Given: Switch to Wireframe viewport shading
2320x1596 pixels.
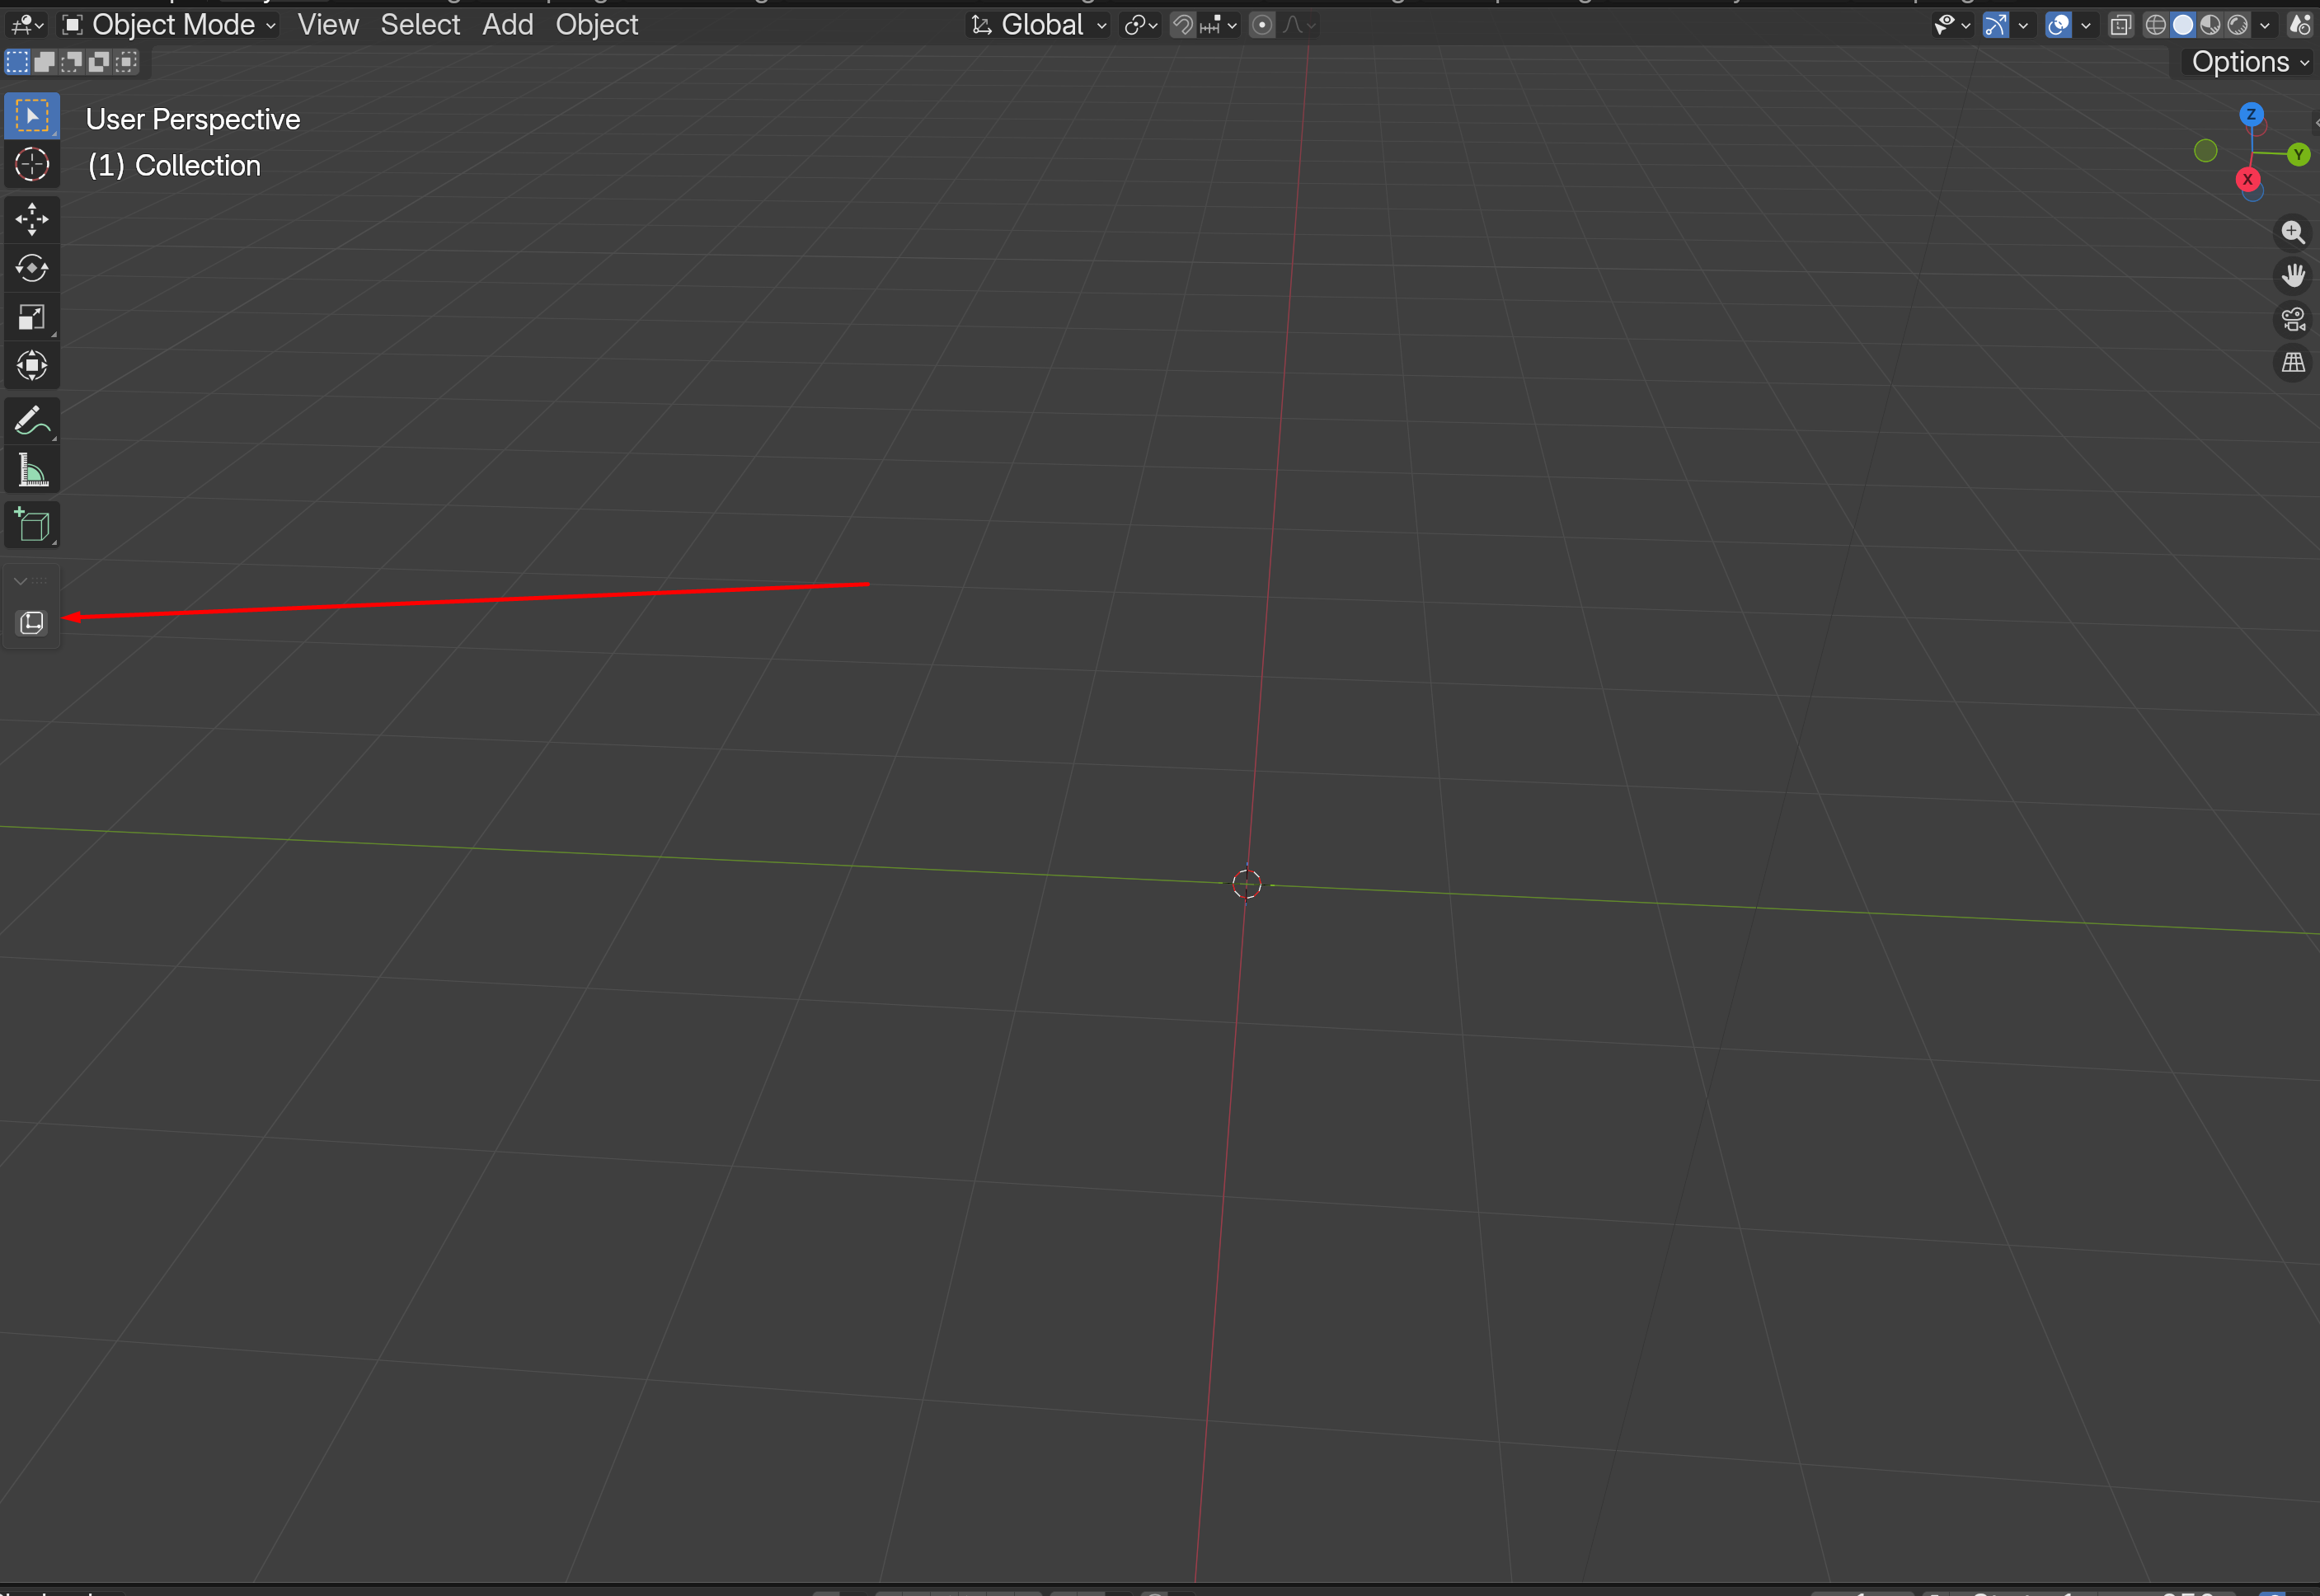Looking at the screenshot, I should 2156,25.
